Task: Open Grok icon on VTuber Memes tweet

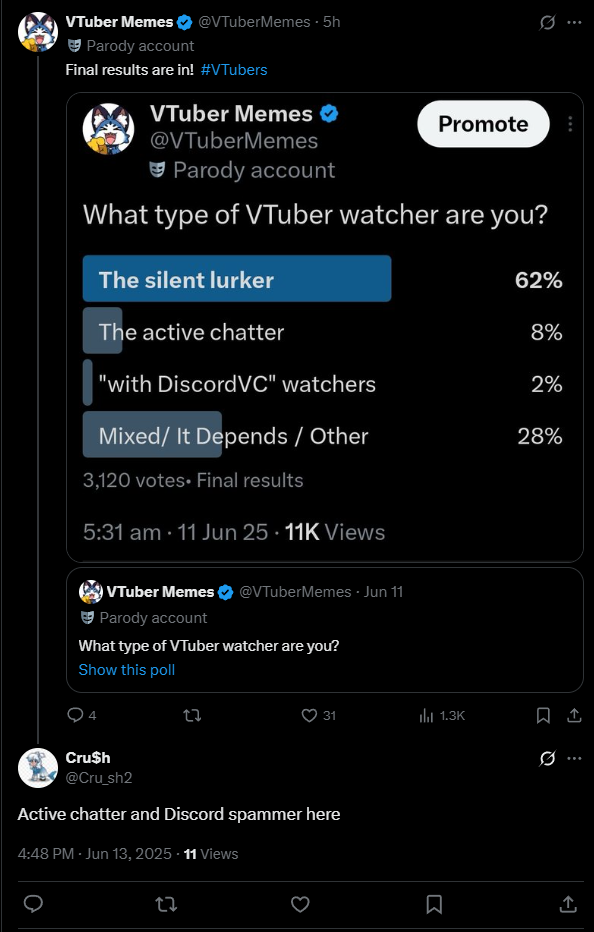Action: click(547, 23)
